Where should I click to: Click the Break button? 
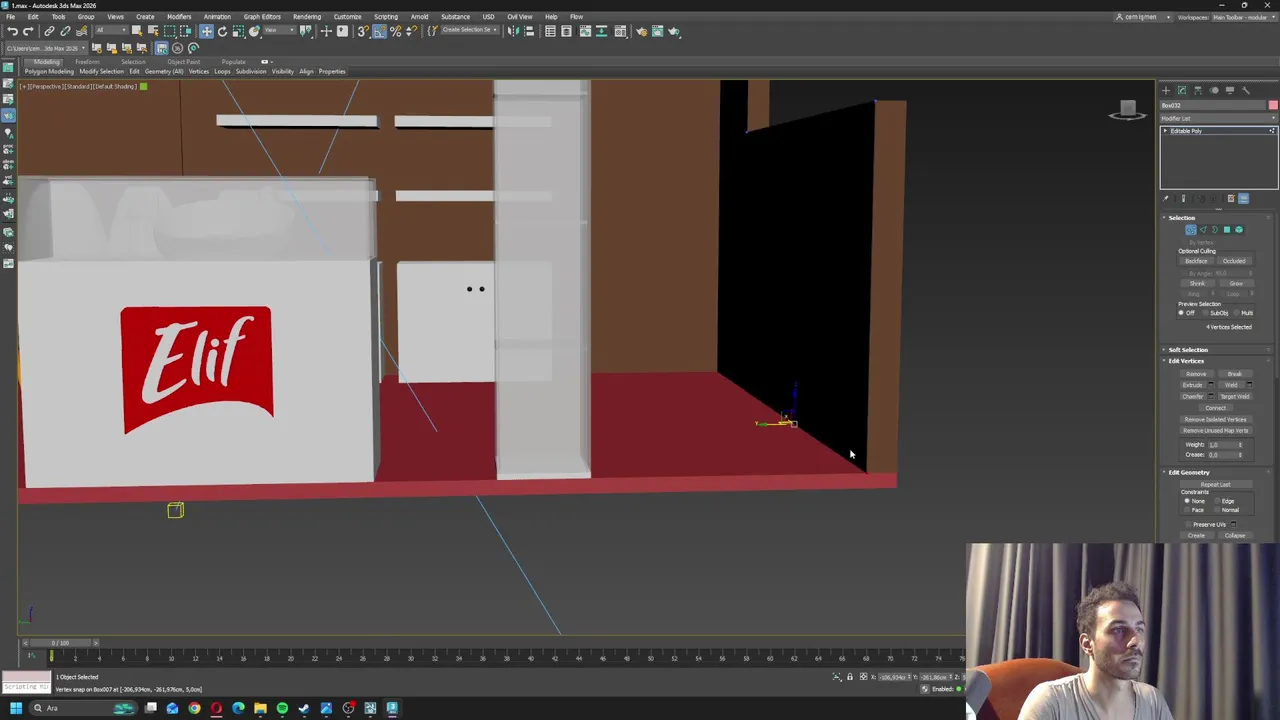(1234, 374)
